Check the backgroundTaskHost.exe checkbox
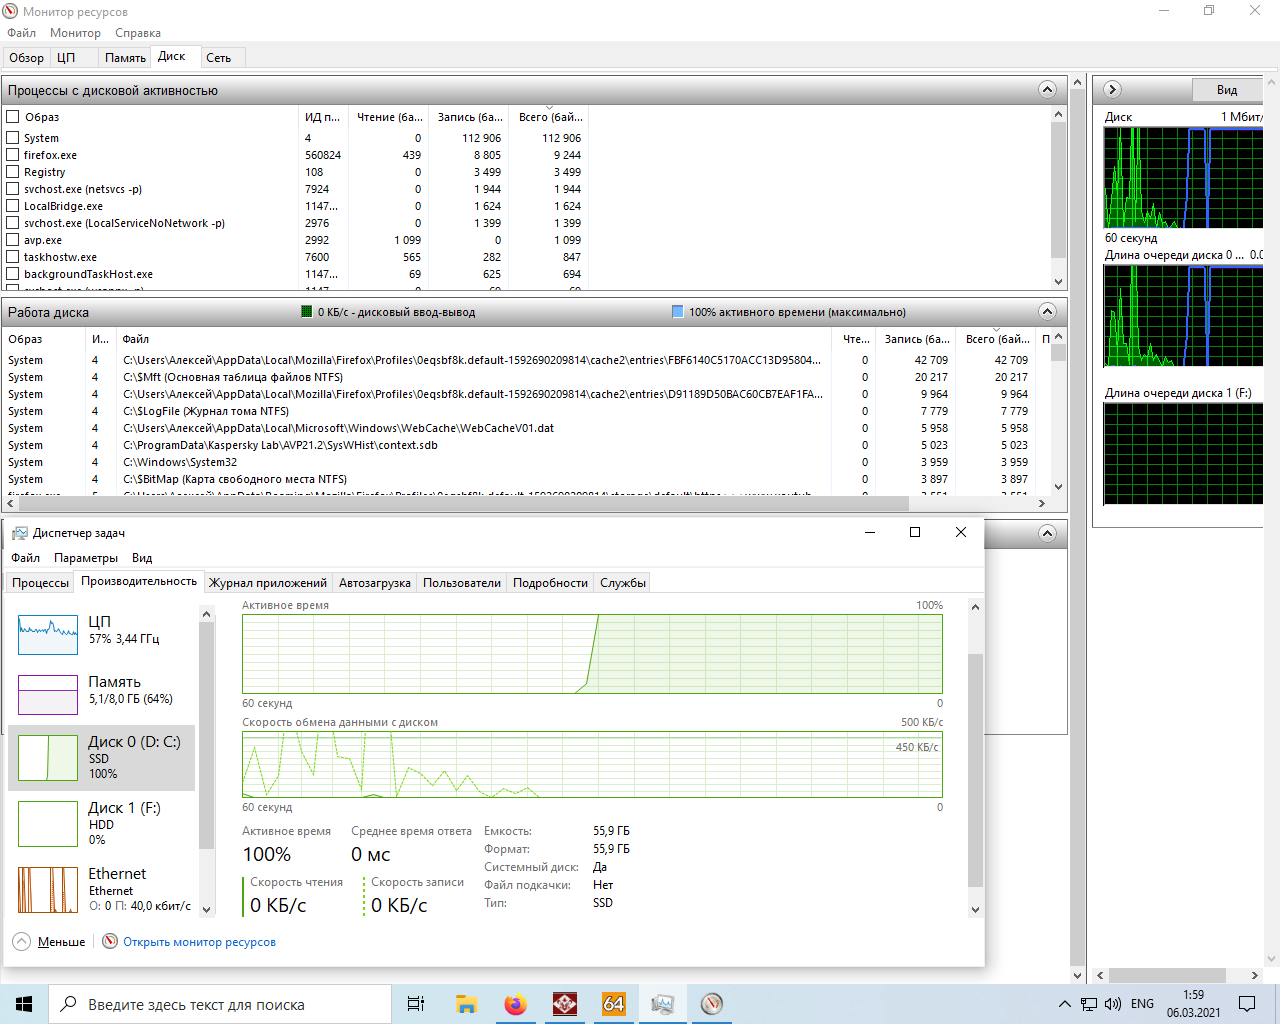Viewport: 1280px width, 1024px height. point(13,274)
